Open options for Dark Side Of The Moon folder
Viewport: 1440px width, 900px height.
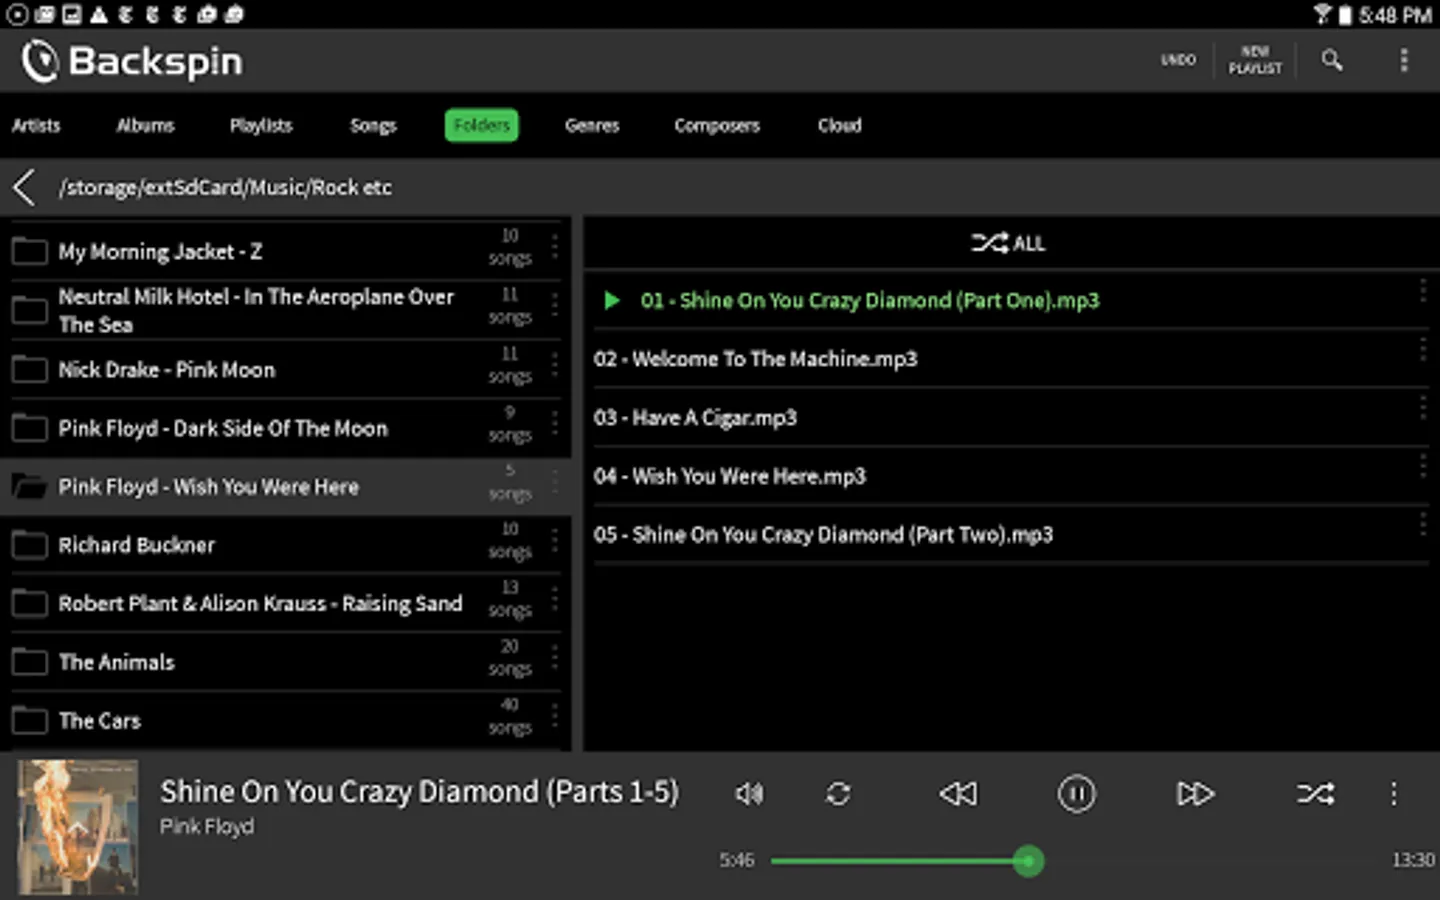tap(555, 424)
